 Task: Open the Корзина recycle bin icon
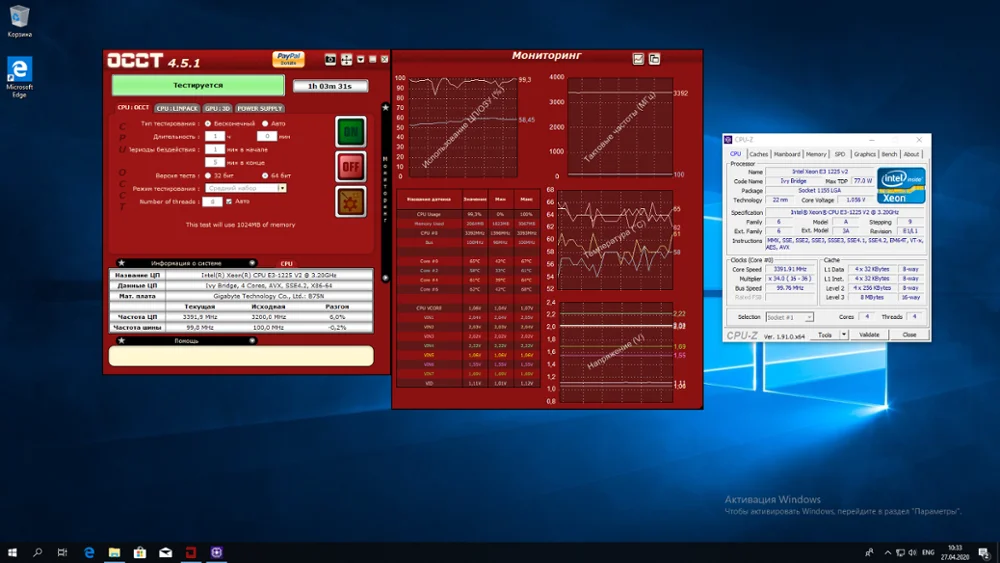(x=19, y=21)
